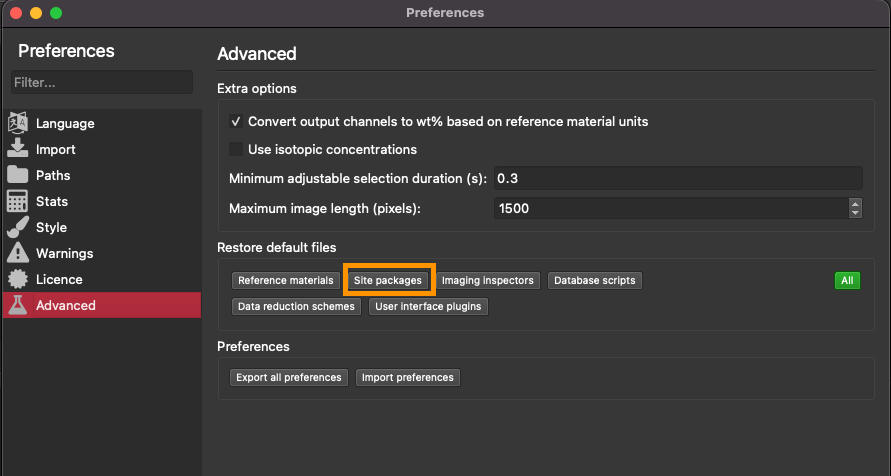Viewport: 891px width, 476px height.
Task: Click the Stats calculator icon
Action: pyautogui.click(x=18, y=201)
